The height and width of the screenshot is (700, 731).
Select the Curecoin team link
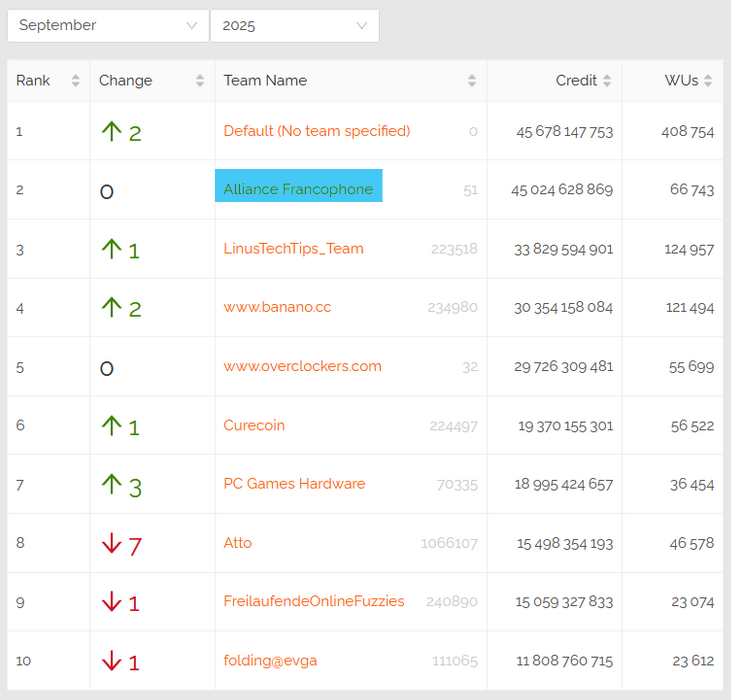click(254, 425)
